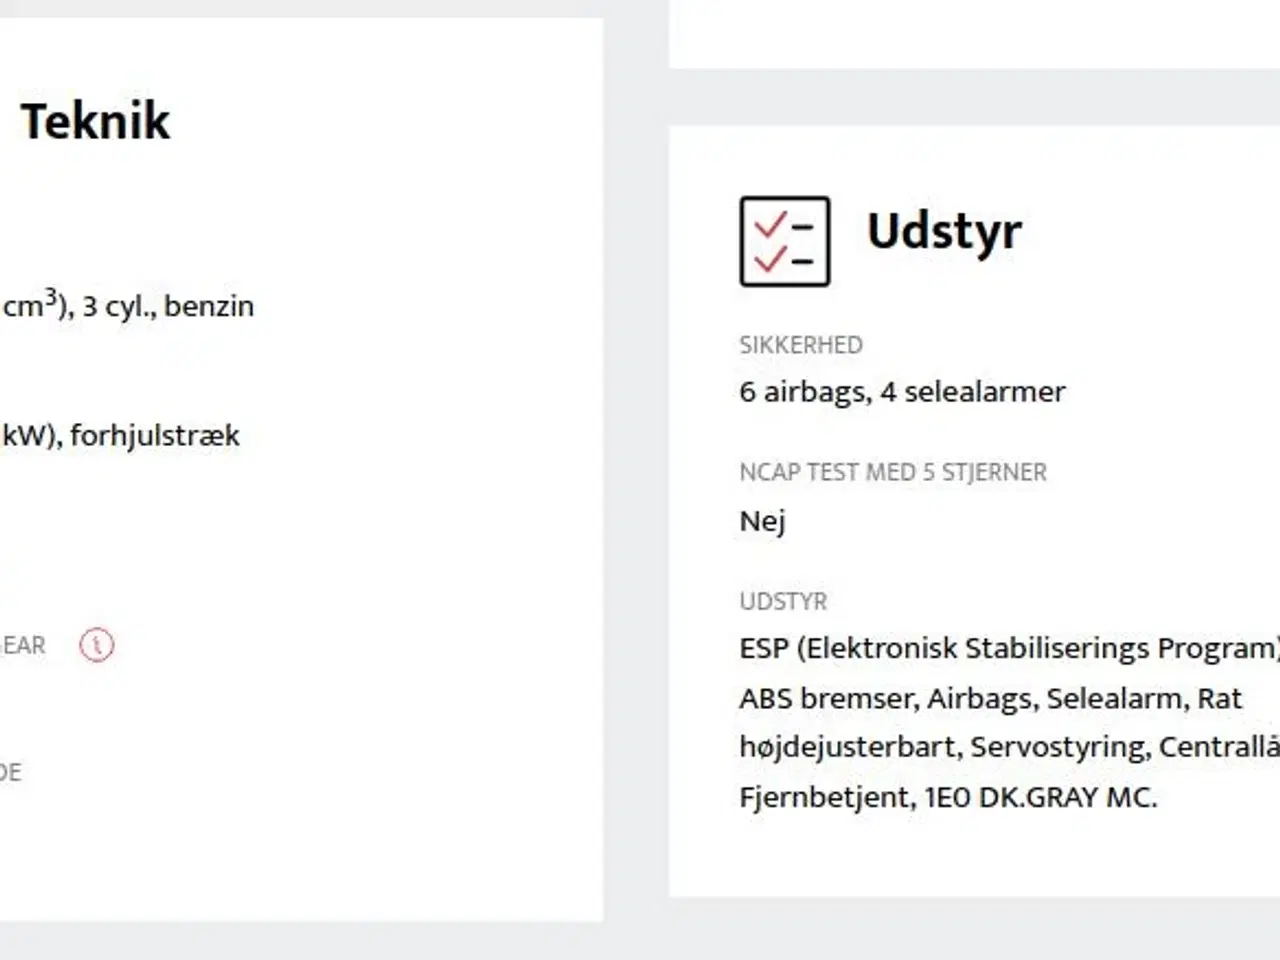
Task: Click the cut-off 'DE' label in Teknik
Action: click(x=11, y=772)
